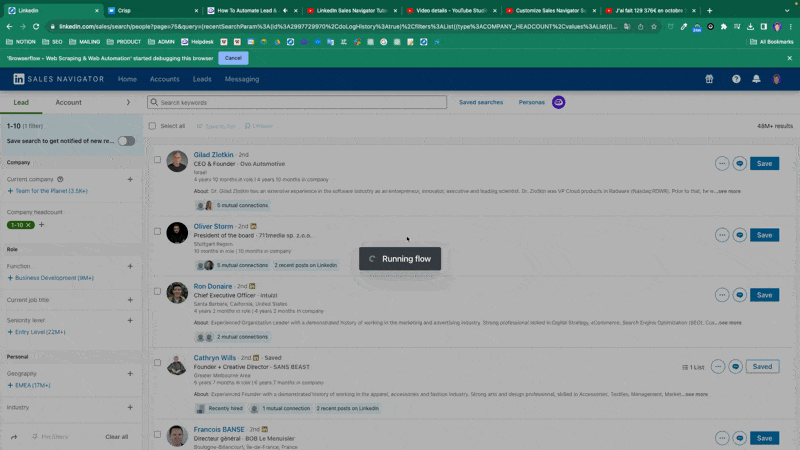Click the LinkedIn Sales Navigator logo
The height and width of the screenshot is (450, 800).
pos(59,79)
